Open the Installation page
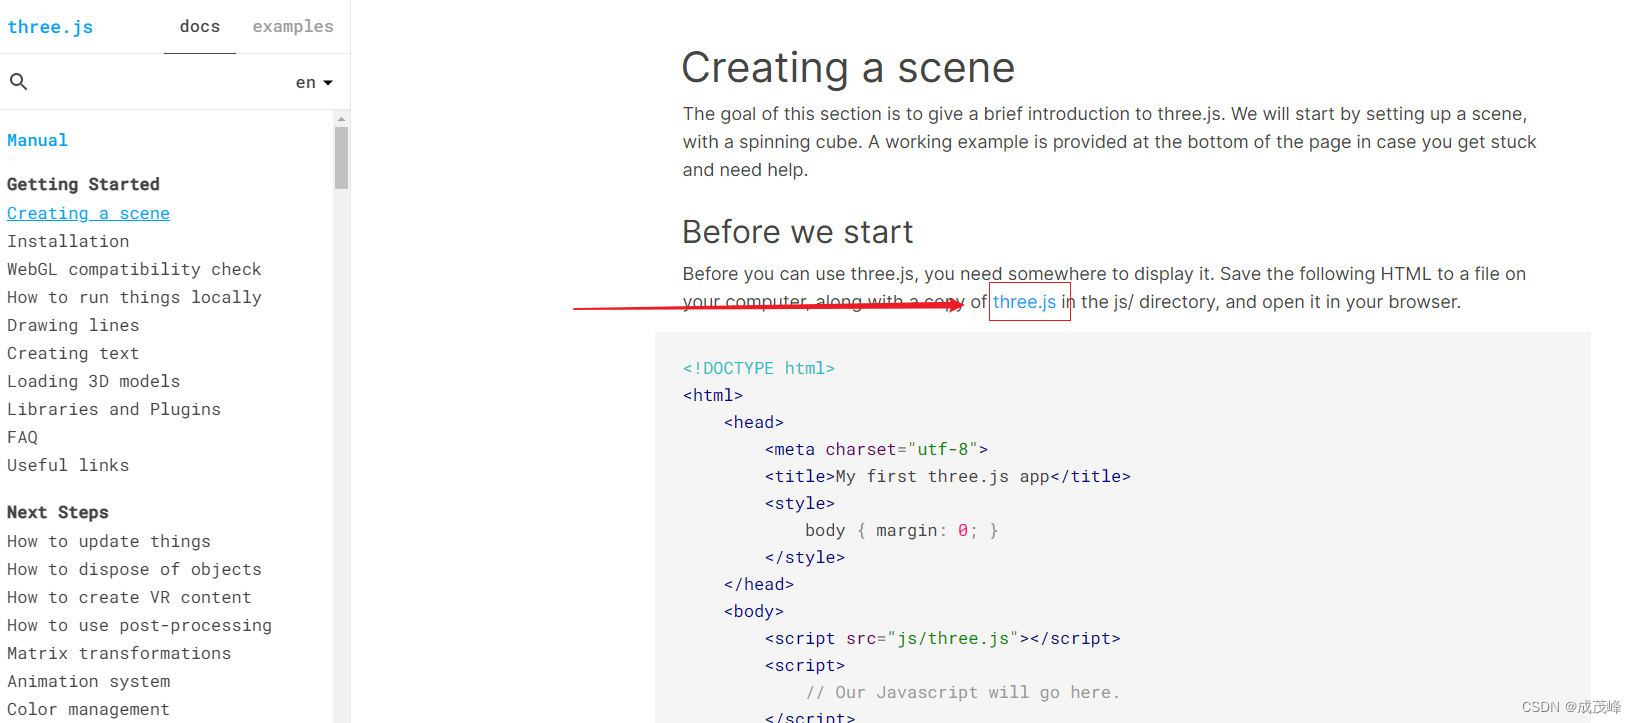1637x723 pixels. [68, 241]
